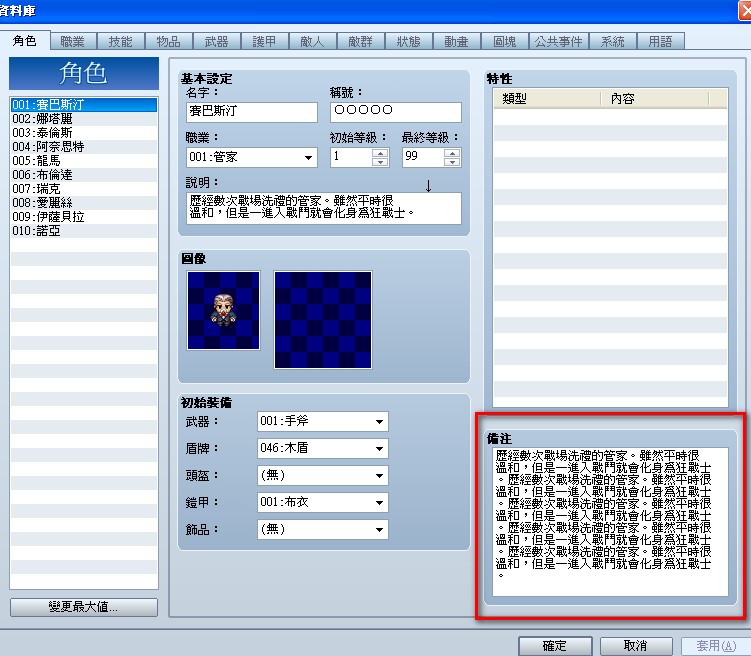Select the 角色 tab
Screen dimensions: 751x656
(24, 41)
